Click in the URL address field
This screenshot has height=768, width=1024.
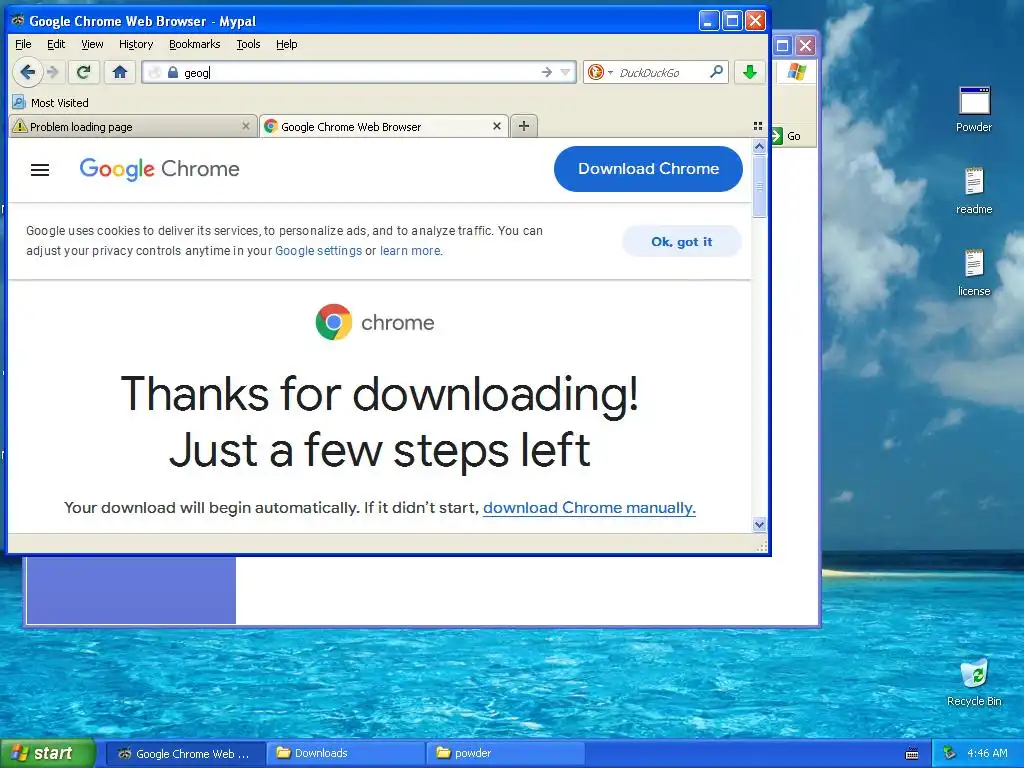coord(359,72)
